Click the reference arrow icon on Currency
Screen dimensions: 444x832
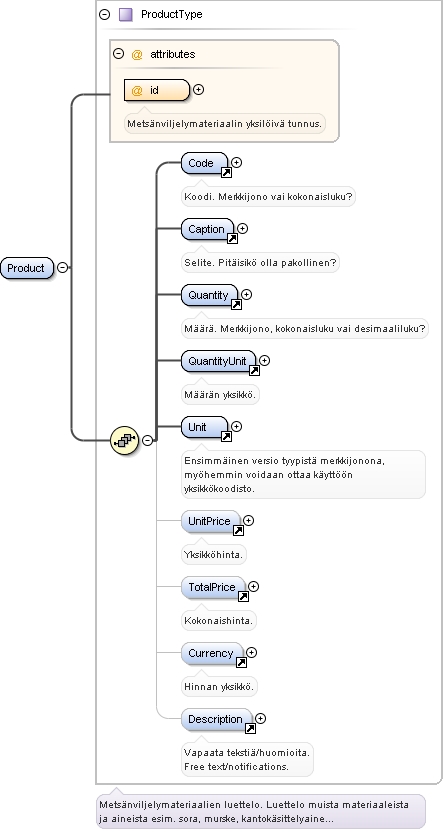point(241,662)
